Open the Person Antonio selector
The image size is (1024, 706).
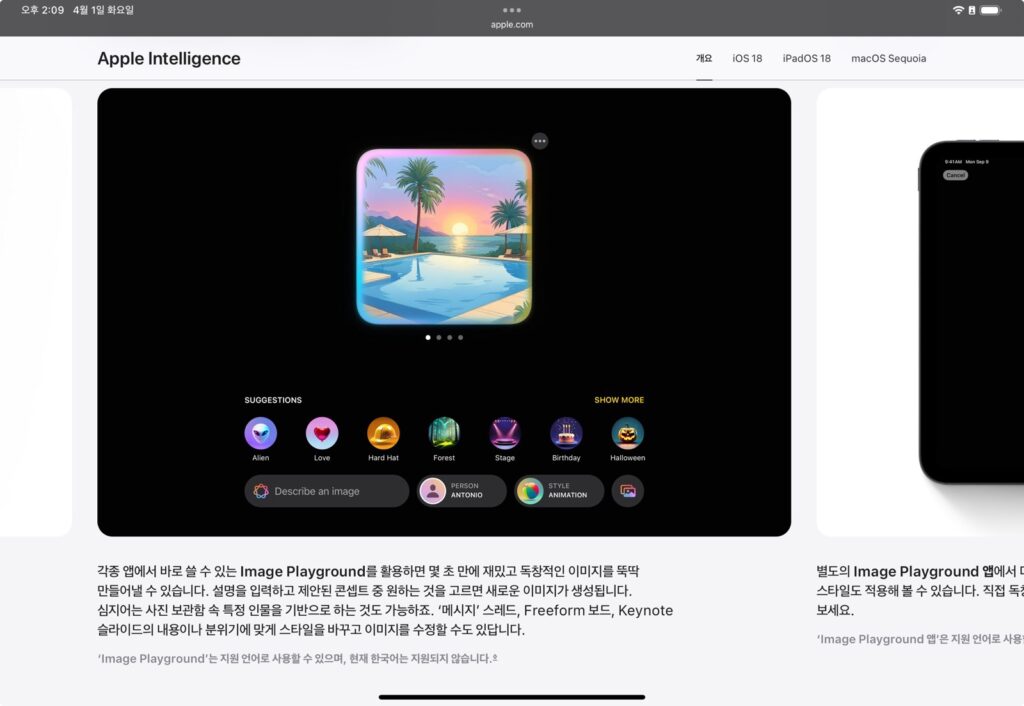pos(462,491)
